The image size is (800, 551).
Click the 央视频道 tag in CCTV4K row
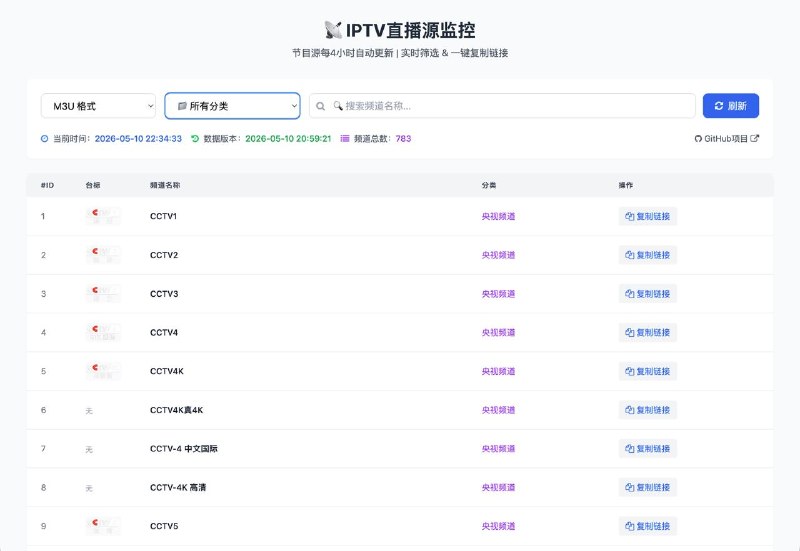(498, 371)
